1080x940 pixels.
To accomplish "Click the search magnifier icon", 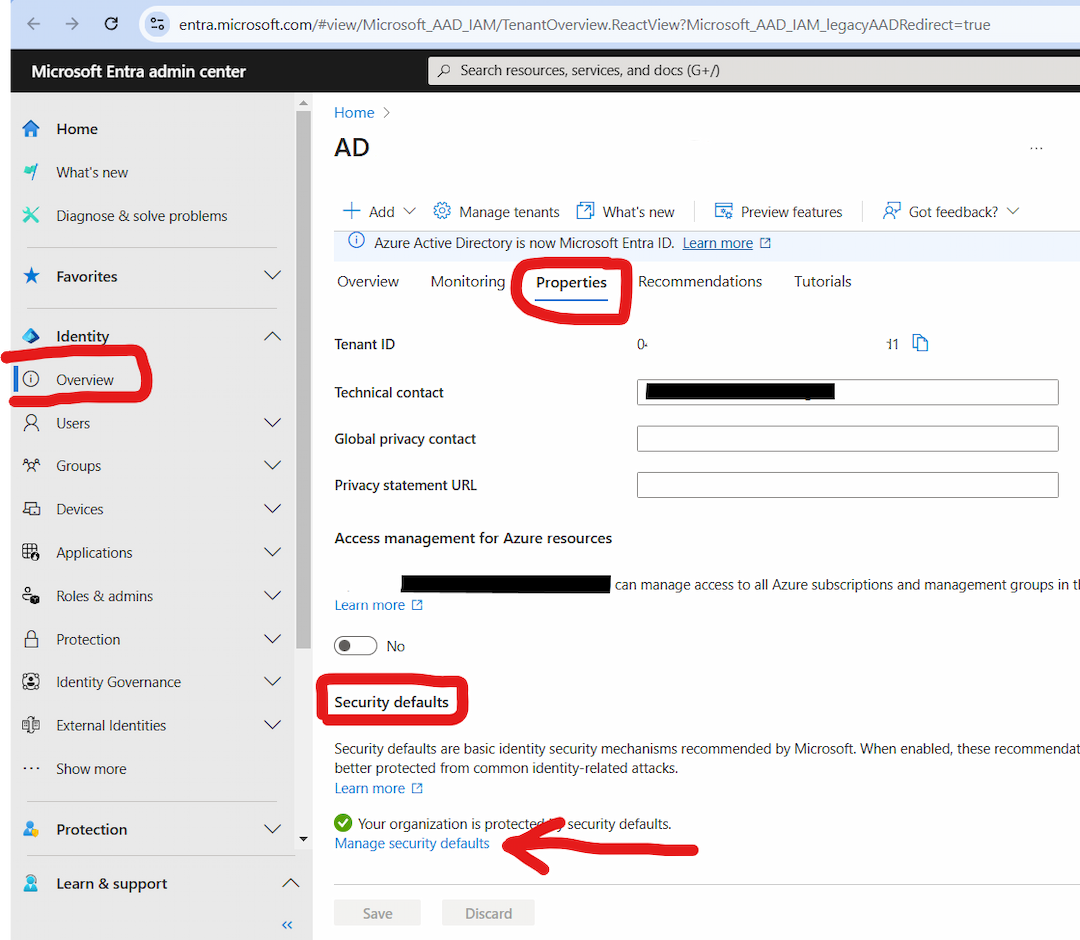I will (444, 70).
